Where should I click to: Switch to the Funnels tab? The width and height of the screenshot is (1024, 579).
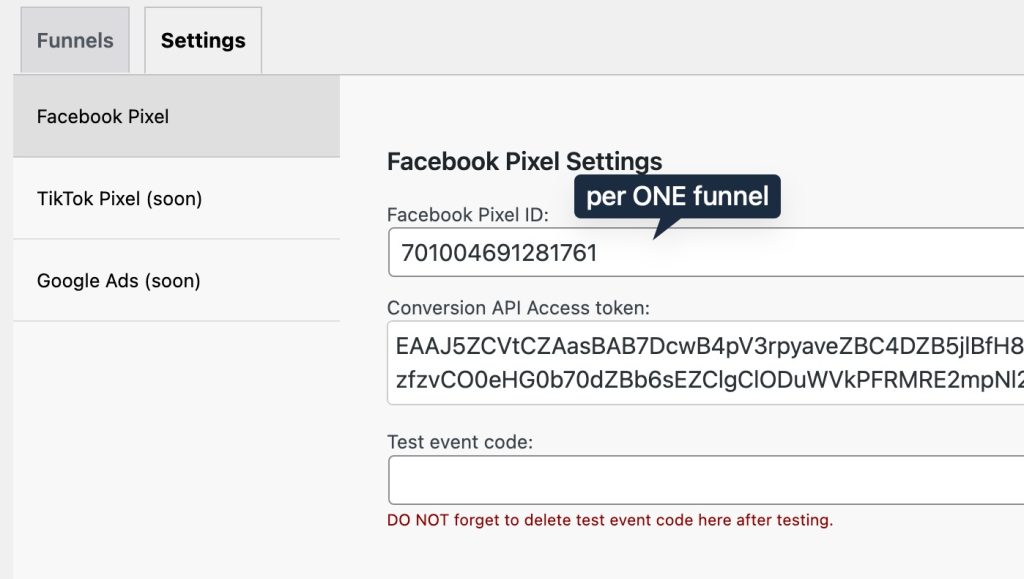click(x=75, y=41)
